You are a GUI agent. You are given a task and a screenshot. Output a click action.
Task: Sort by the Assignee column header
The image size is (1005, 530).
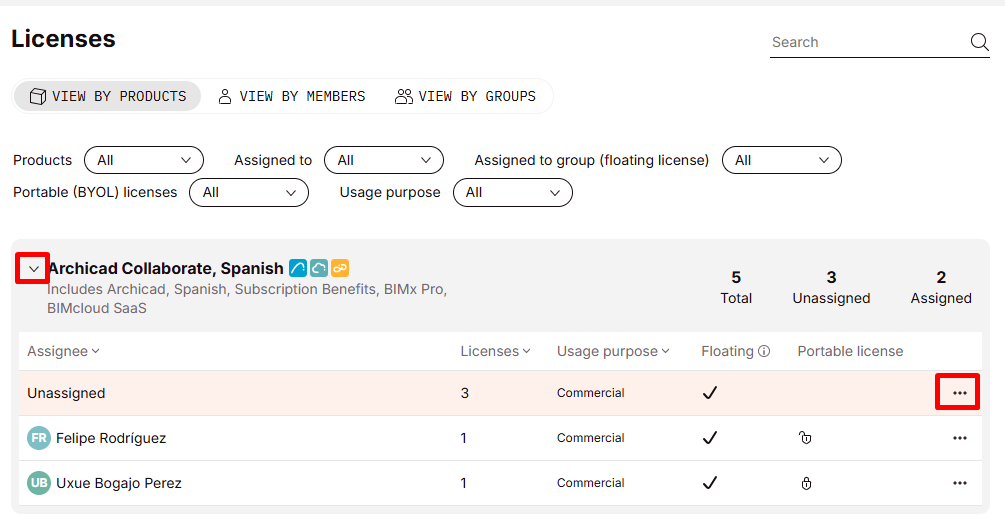point(63,351)
